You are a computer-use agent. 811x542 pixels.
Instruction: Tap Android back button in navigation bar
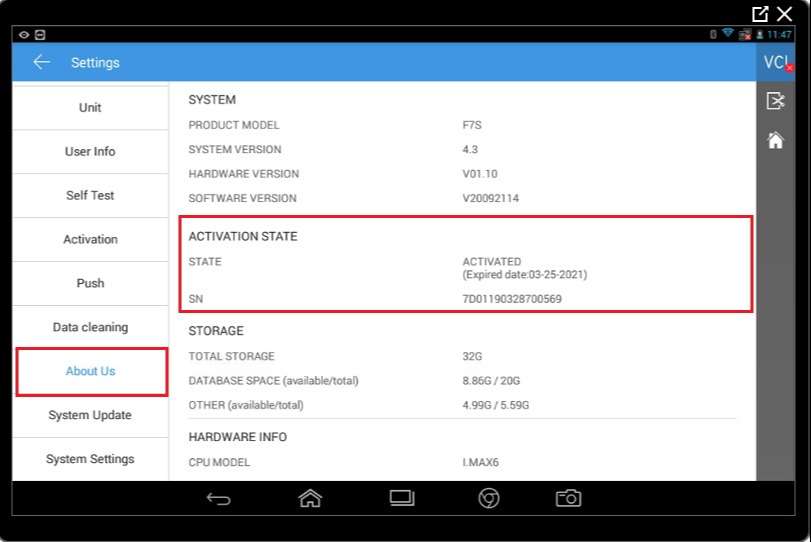click(218, 499)
